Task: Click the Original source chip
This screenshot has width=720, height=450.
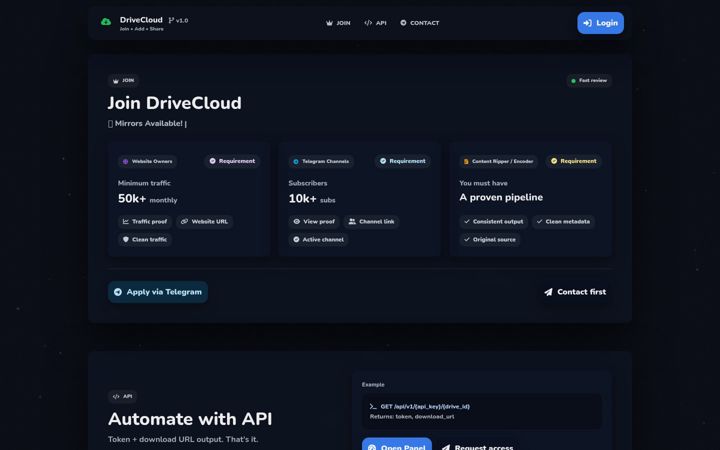Action: point(489,239)
